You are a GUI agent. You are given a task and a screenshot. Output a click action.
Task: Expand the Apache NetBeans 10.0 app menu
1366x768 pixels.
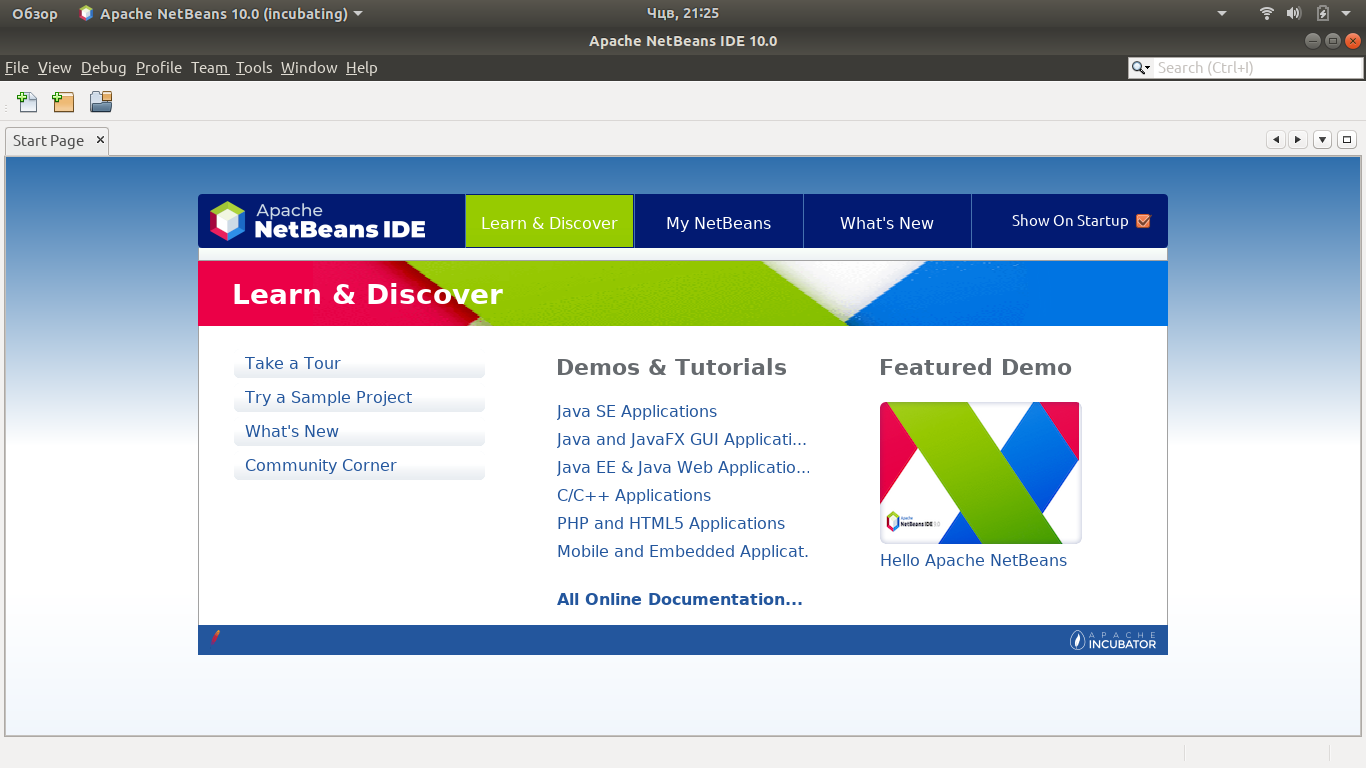pos(221,13)
